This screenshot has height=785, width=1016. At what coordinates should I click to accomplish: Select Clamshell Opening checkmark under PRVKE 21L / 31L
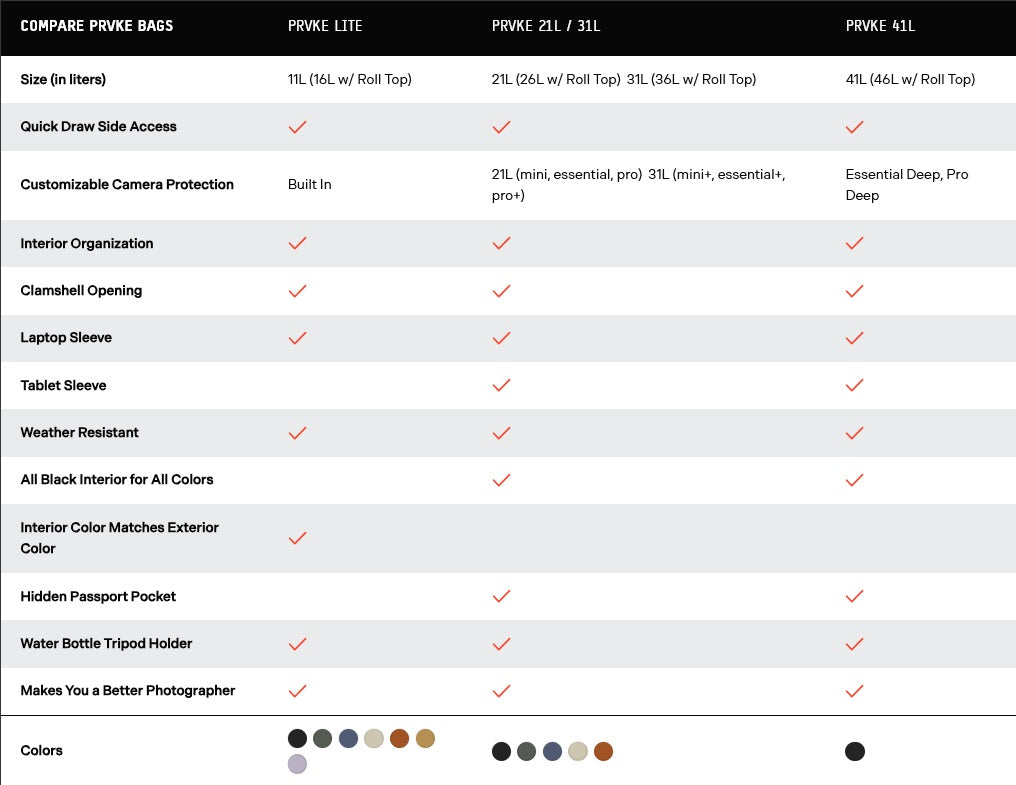(x=502, y=291)
